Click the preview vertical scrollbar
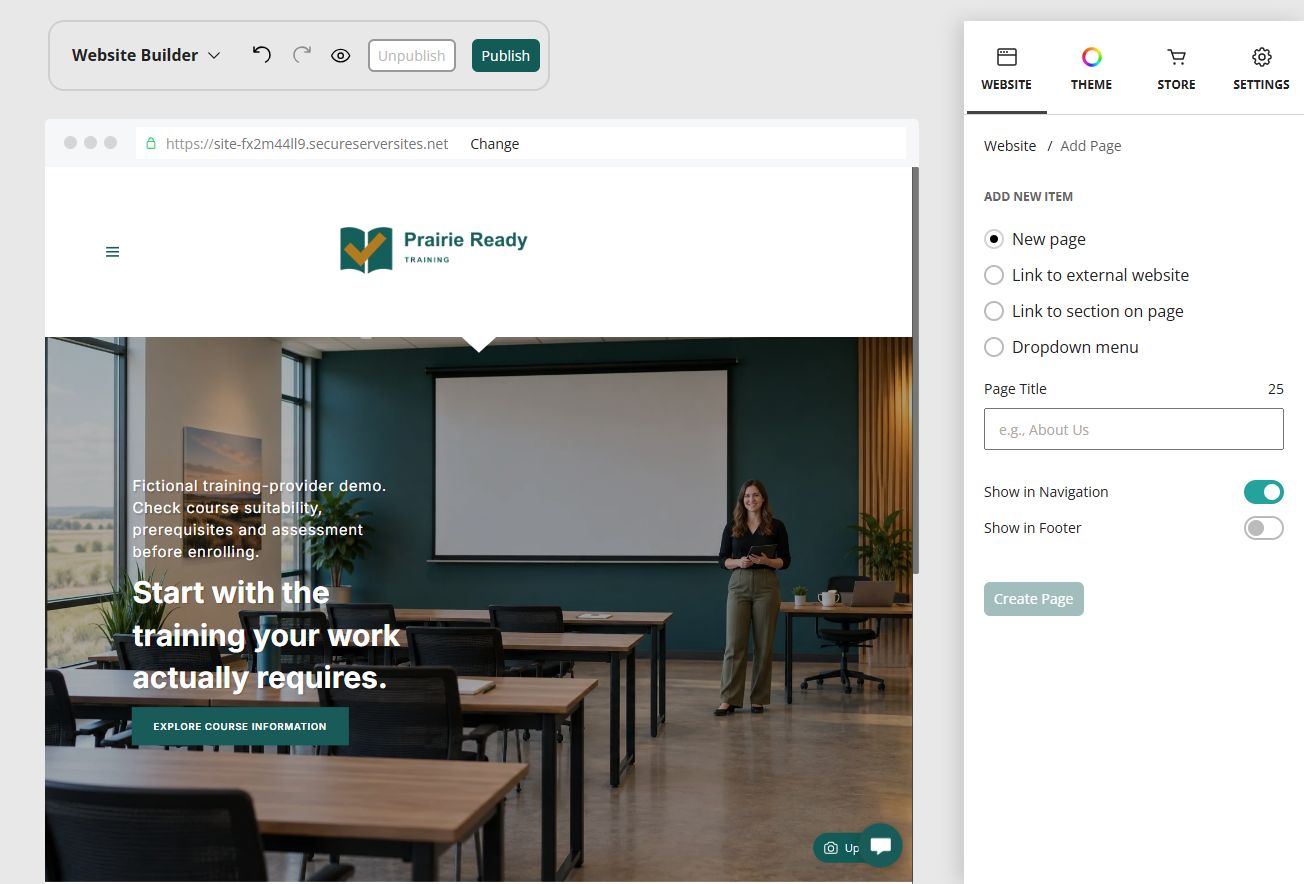The width and height of the screenshot is (1304, 884). [x=915, y=370]
